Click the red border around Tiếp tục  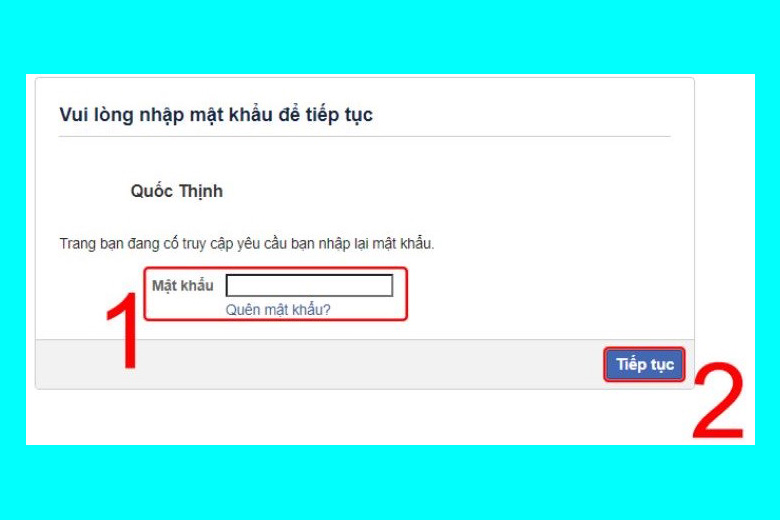point(644,348)
